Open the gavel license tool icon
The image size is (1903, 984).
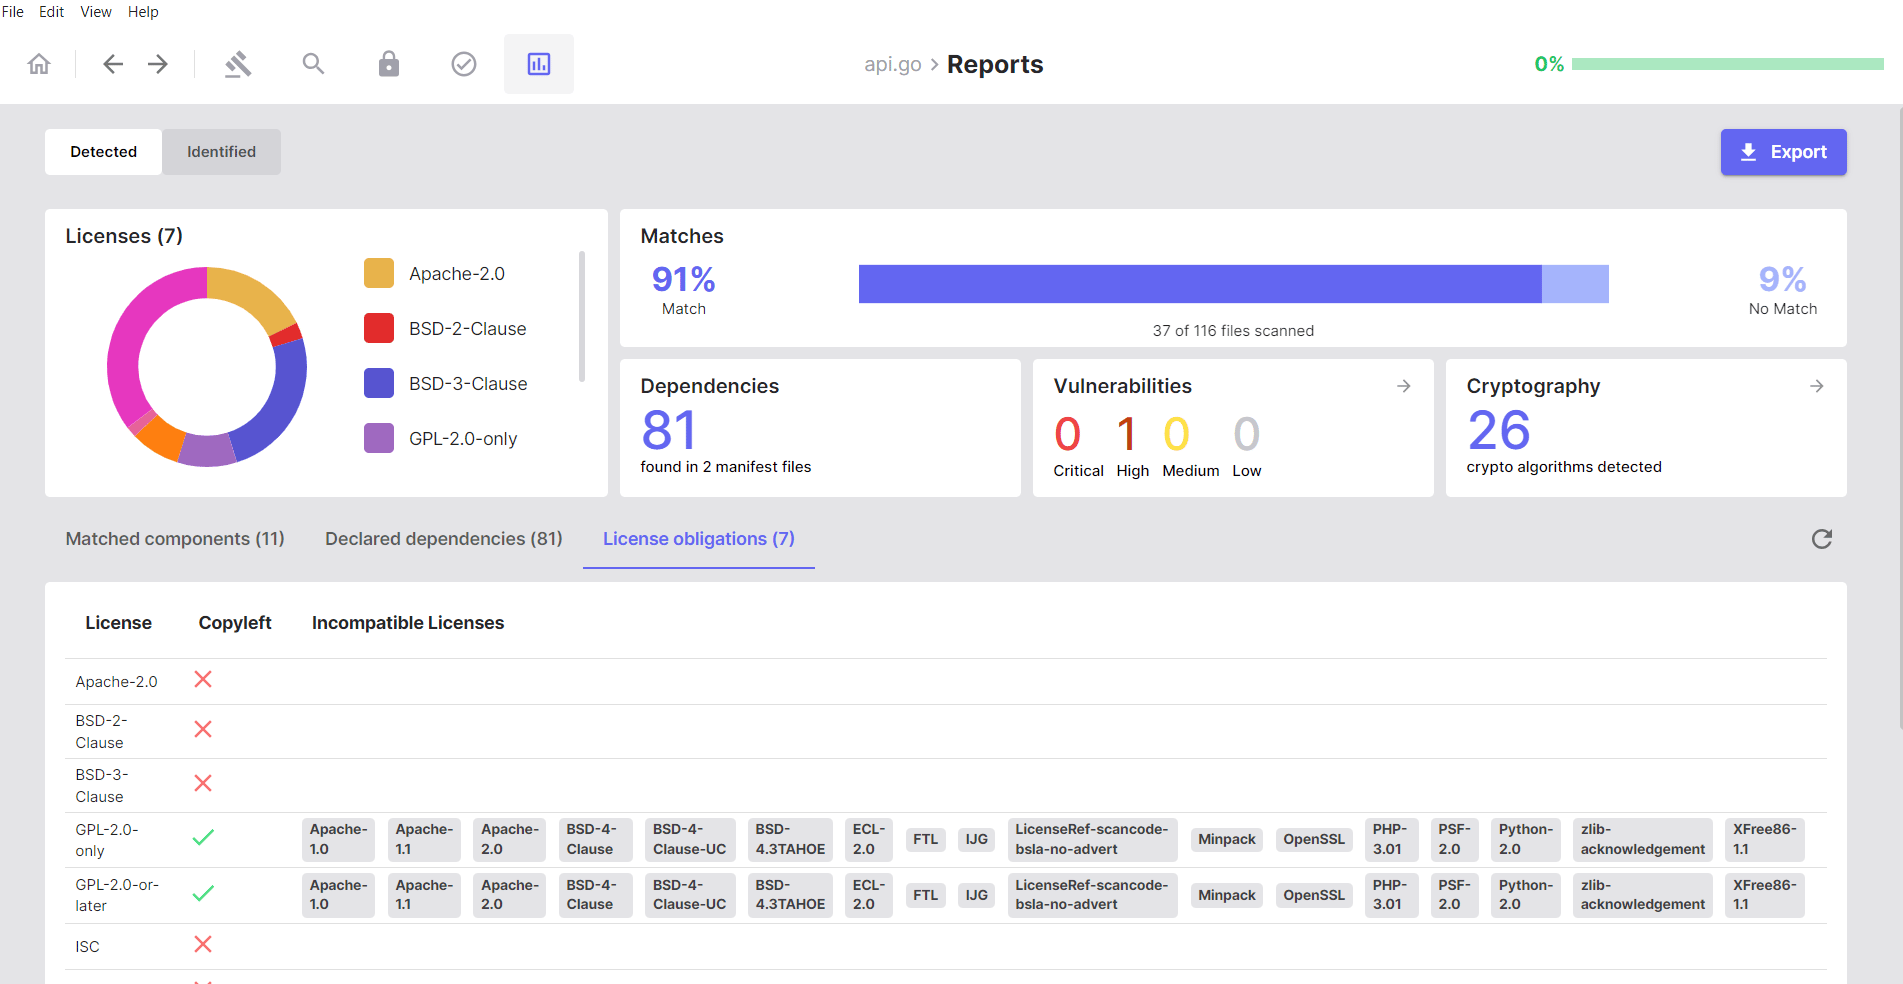point(238,64)
